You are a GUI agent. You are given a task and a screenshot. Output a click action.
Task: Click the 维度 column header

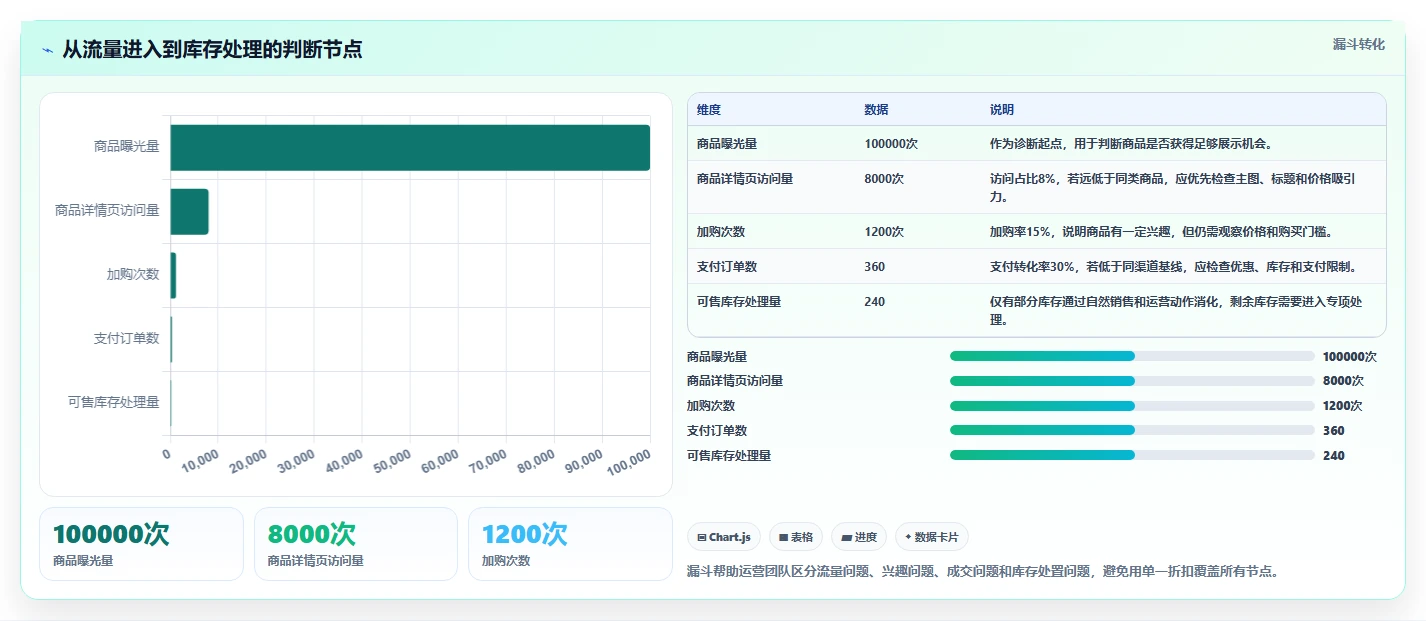(709, 110)
